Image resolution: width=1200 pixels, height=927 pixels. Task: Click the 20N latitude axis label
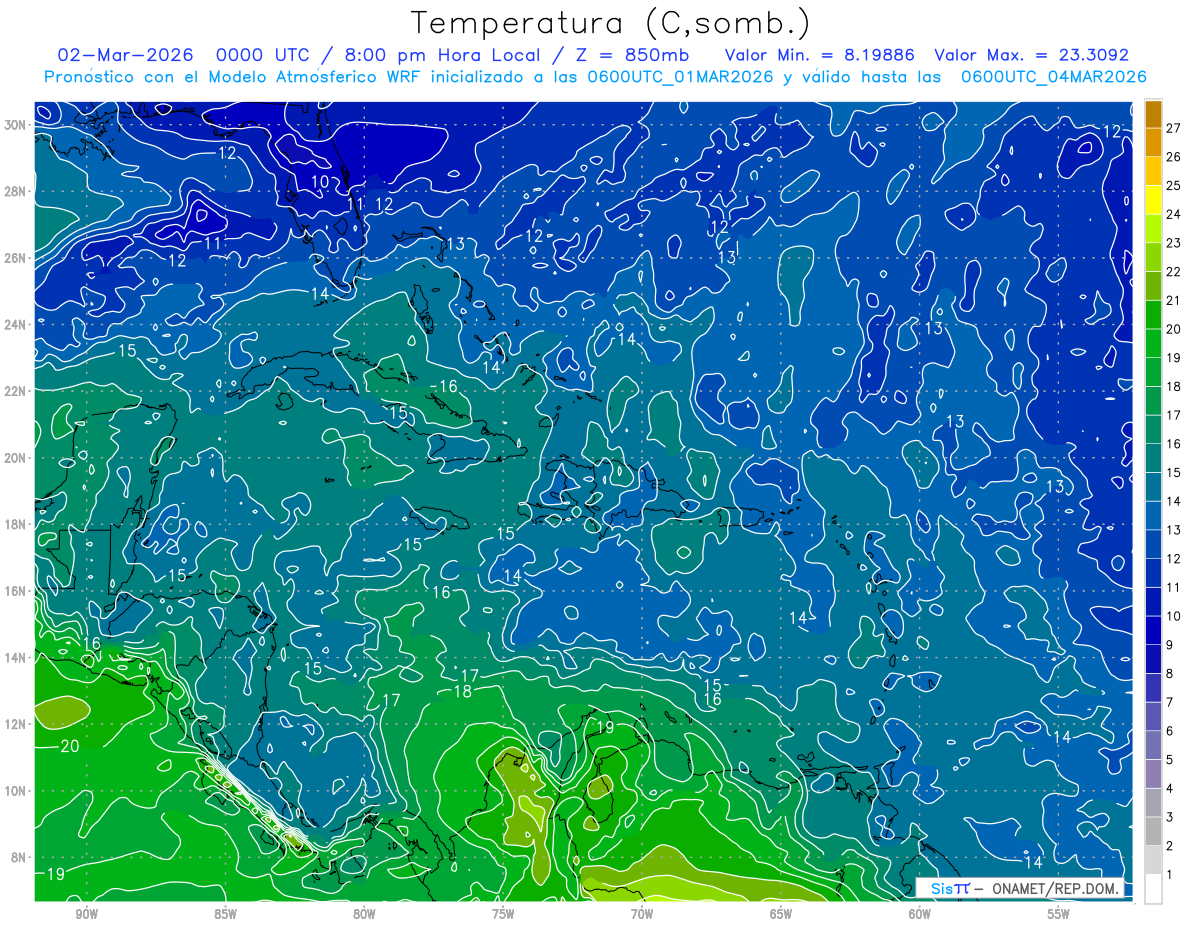pos(15,457)
